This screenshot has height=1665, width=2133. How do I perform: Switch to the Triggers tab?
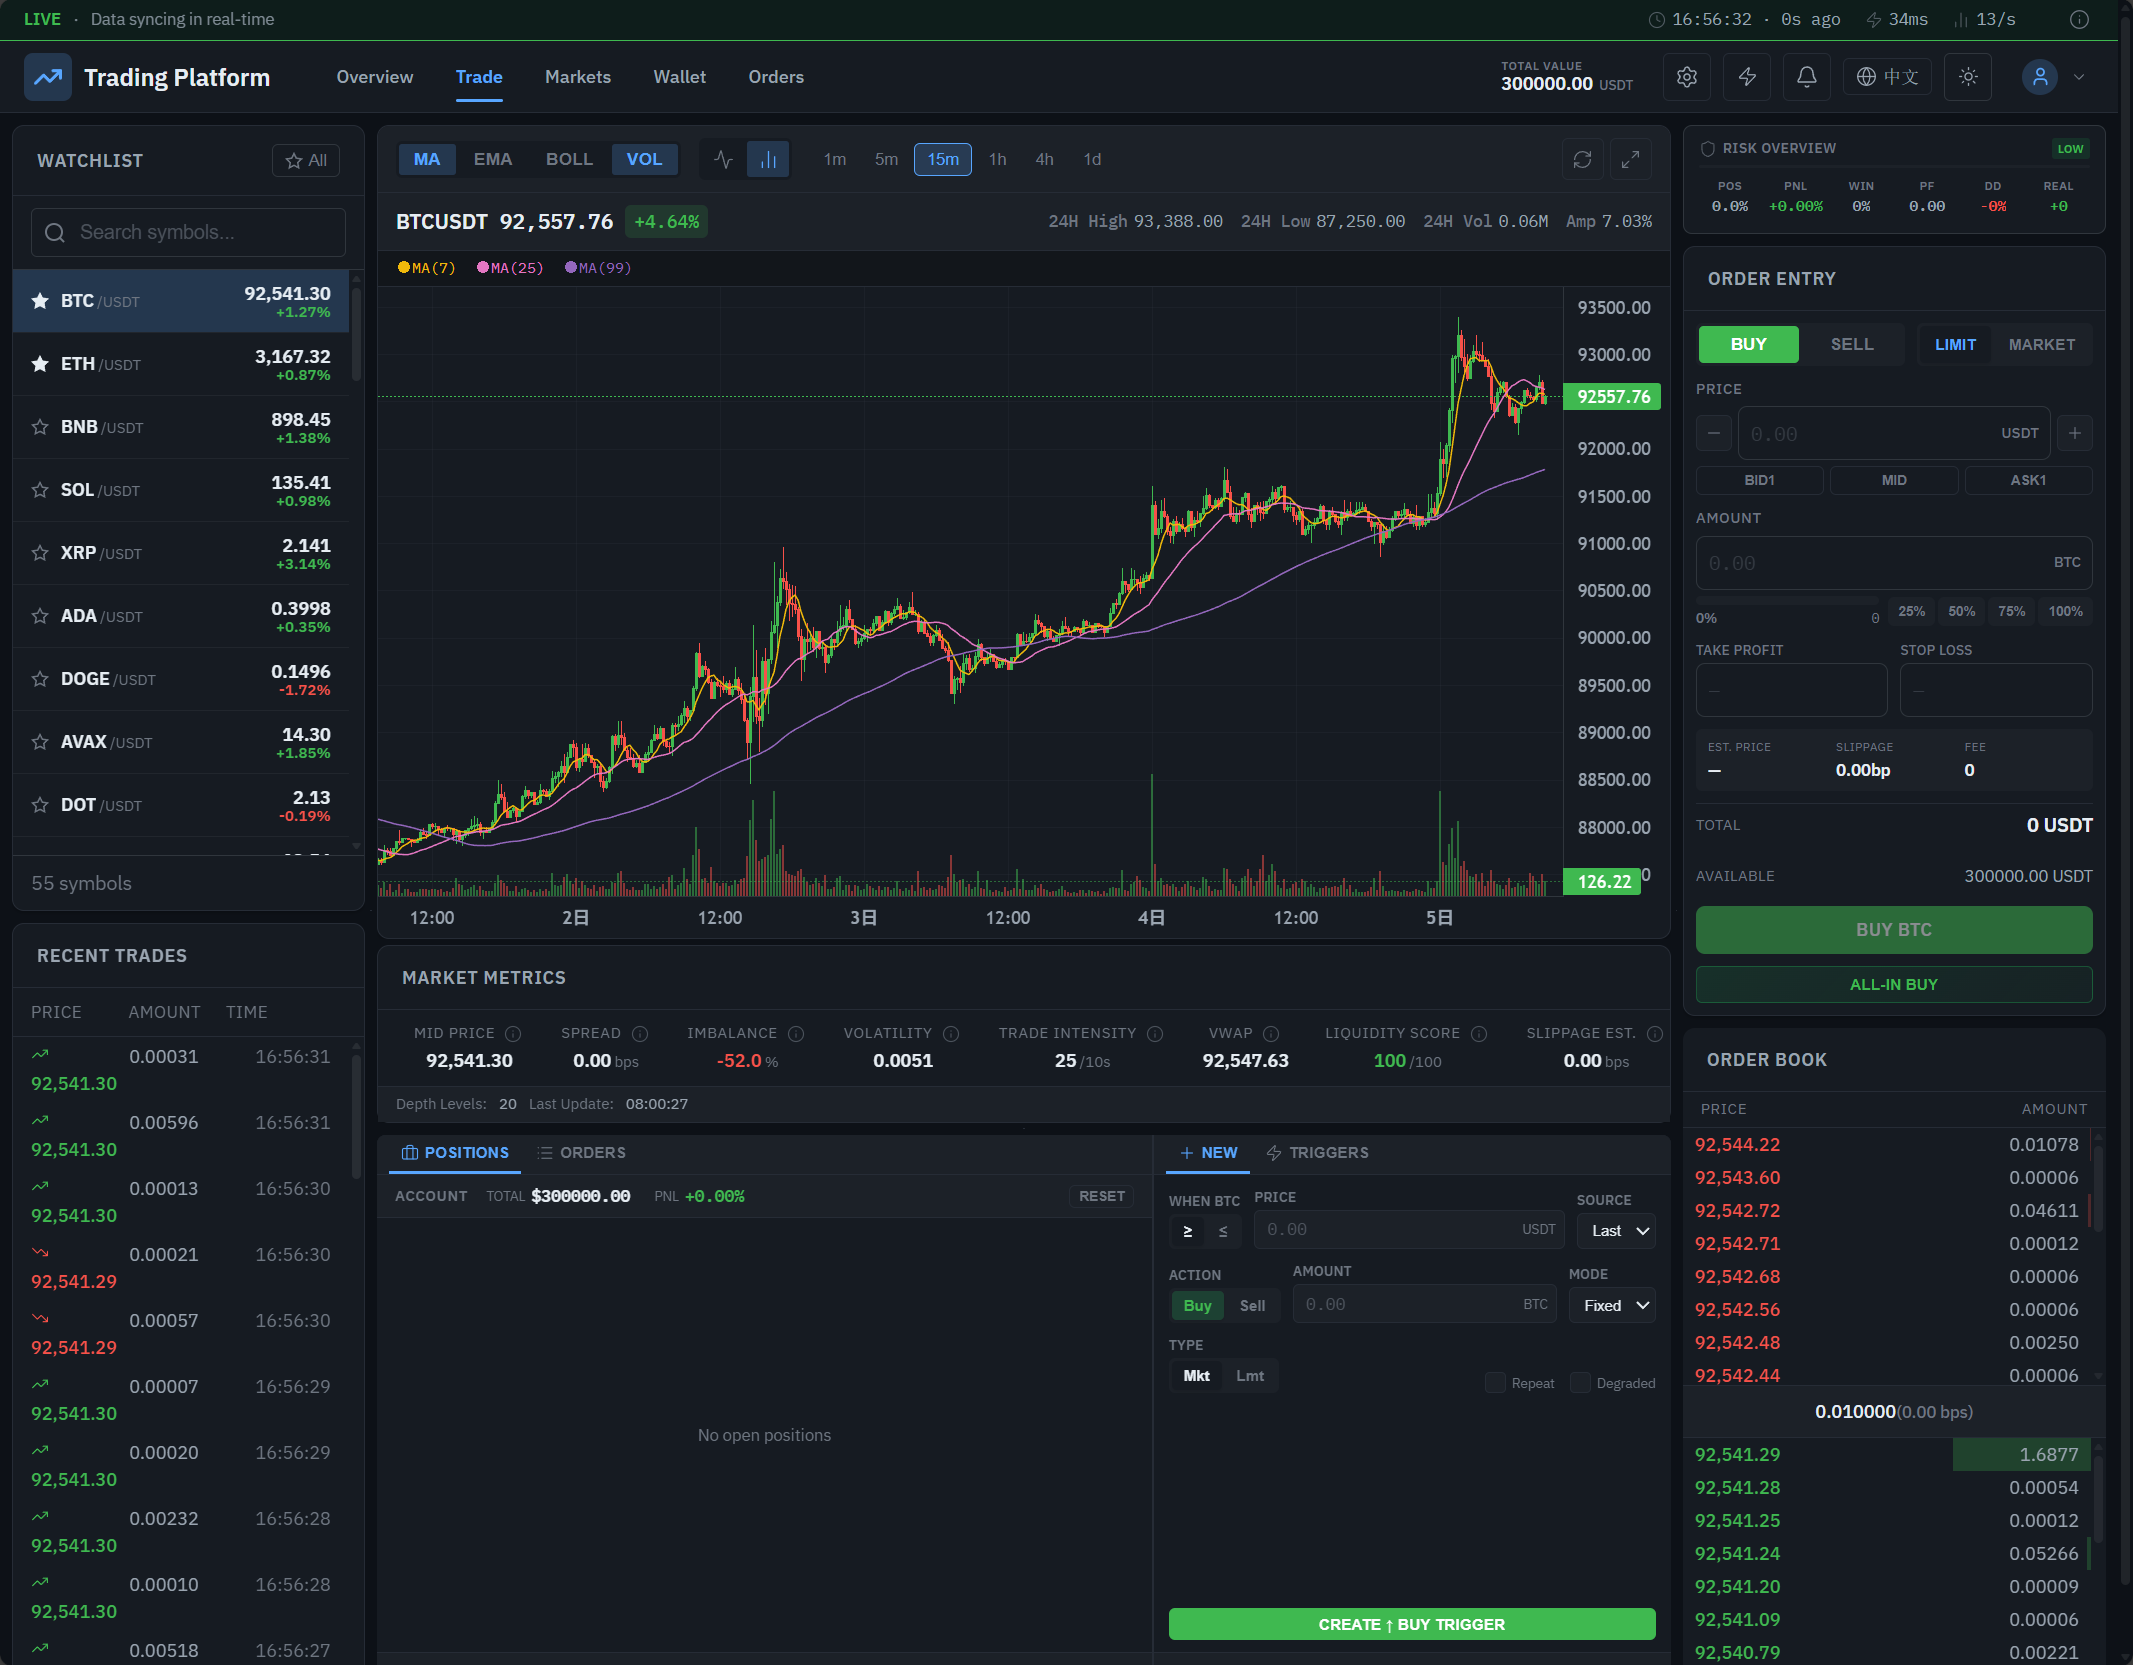1317,1153
